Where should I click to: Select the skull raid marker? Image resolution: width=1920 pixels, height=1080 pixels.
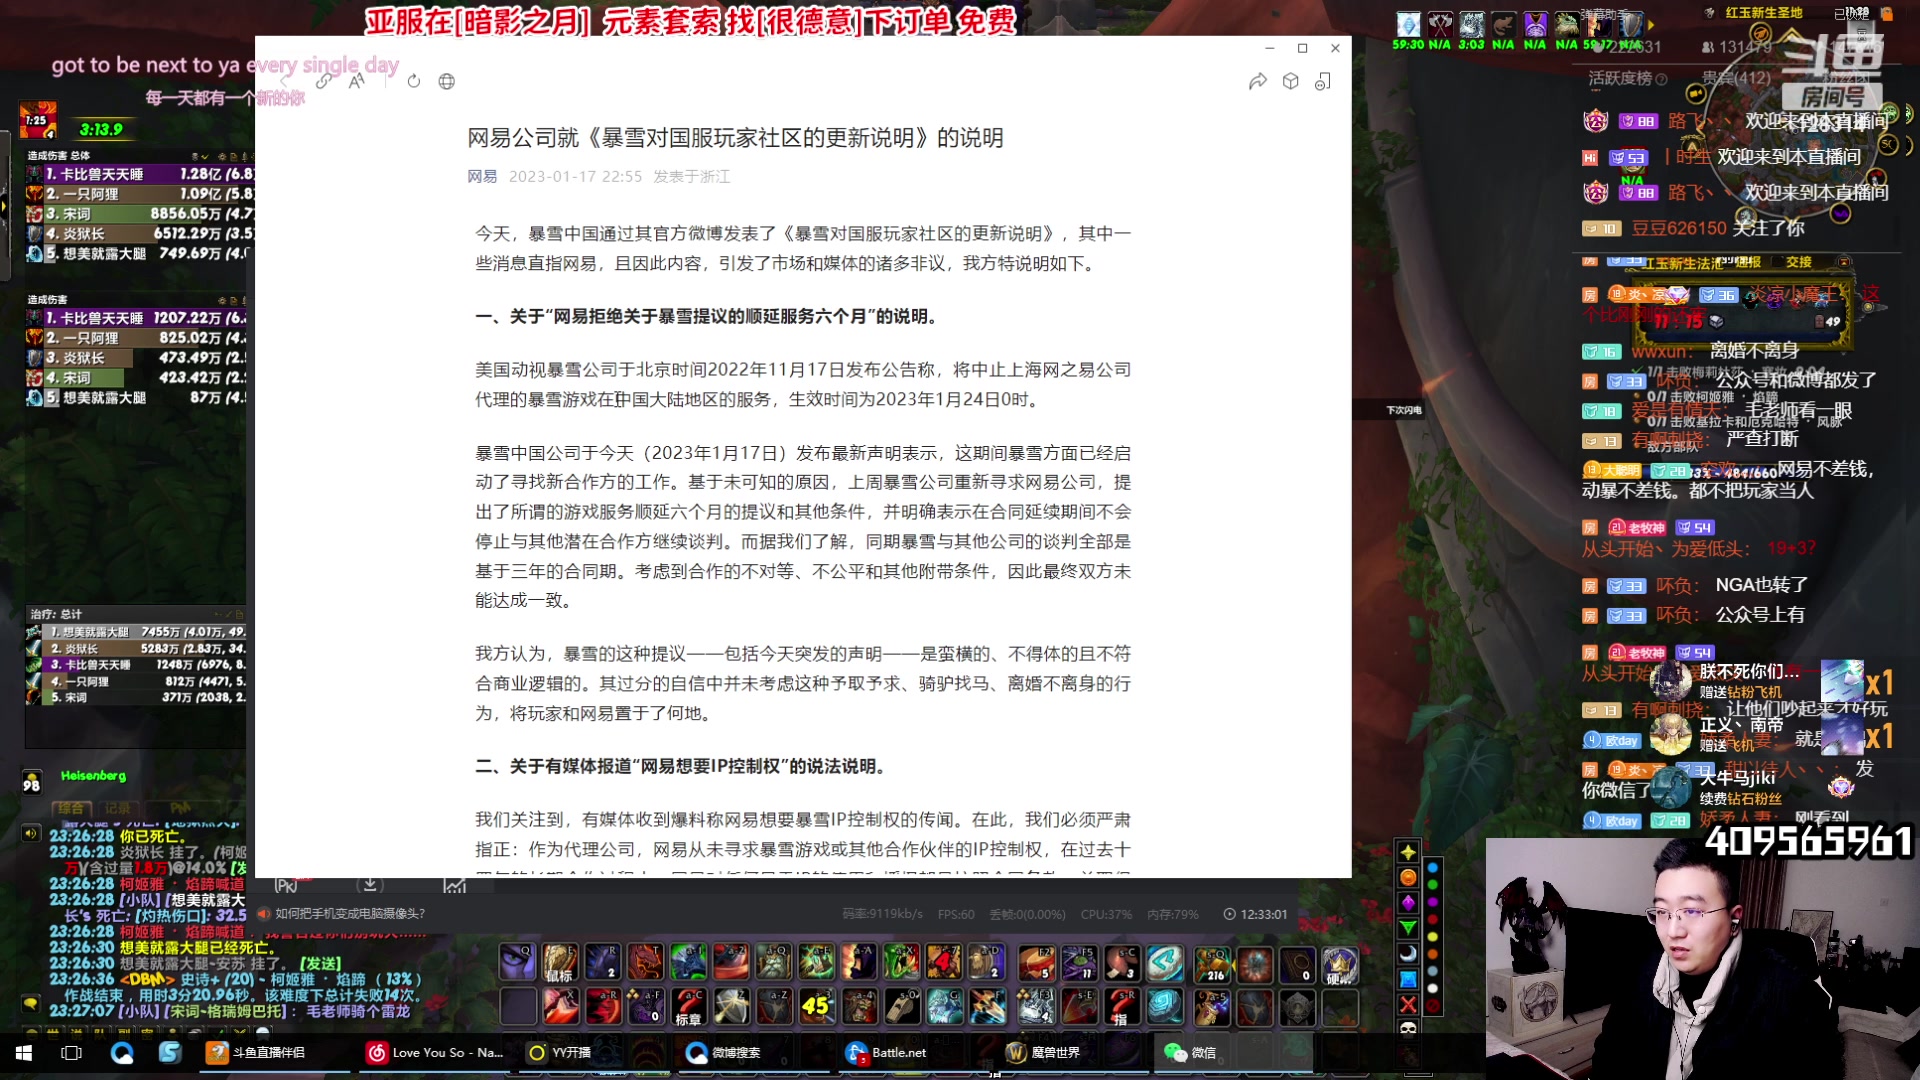pyautogui.click(x=1408, y=1028)
